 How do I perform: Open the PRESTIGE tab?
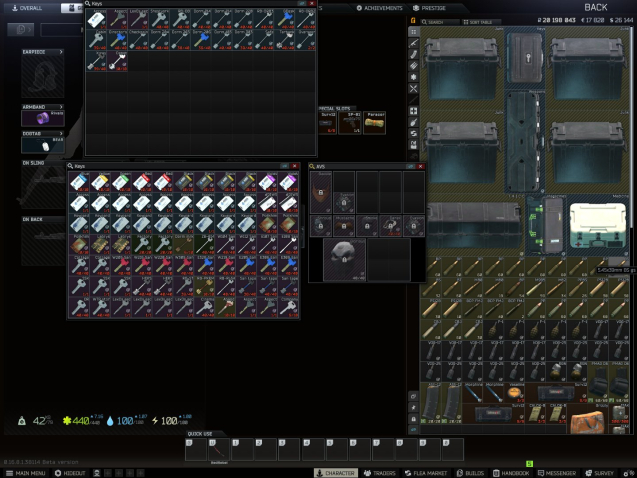(x=429, y=8)
